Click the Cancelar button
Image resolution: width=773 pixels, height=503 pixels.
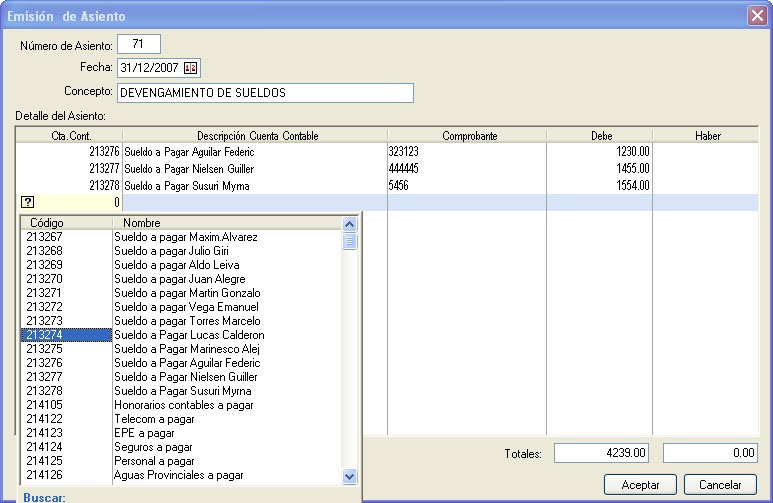pyautogui.click(x=720, y=484)
